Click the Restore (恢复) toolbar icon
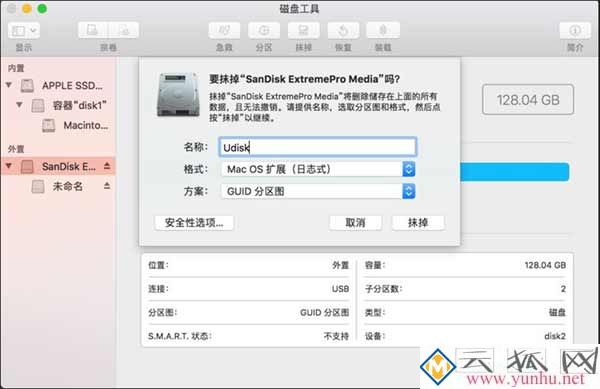Viewport: 600px width, 389px height. pos(343,31)
